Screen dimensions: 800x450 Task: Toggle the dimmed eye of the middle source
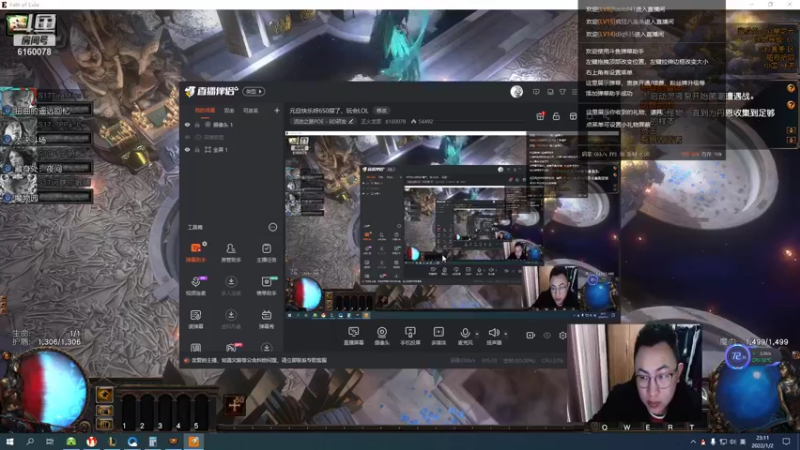point(187,137)
